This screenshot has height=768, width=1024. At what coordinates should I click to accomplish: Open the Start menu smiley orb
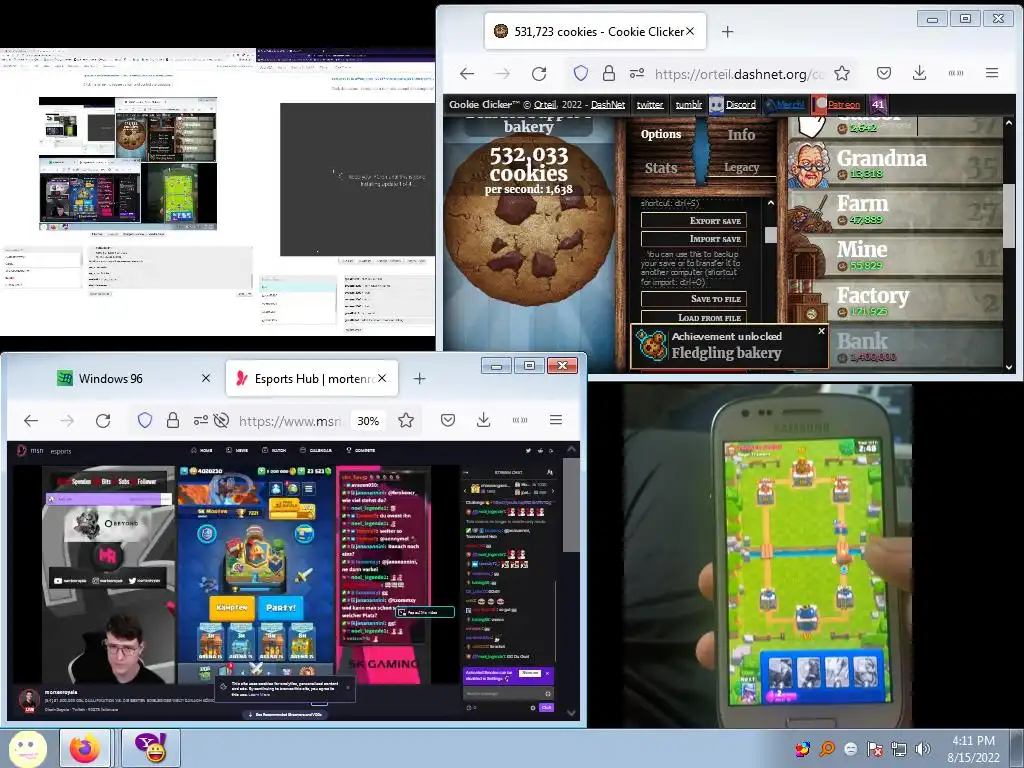click(x=27, y=748)
